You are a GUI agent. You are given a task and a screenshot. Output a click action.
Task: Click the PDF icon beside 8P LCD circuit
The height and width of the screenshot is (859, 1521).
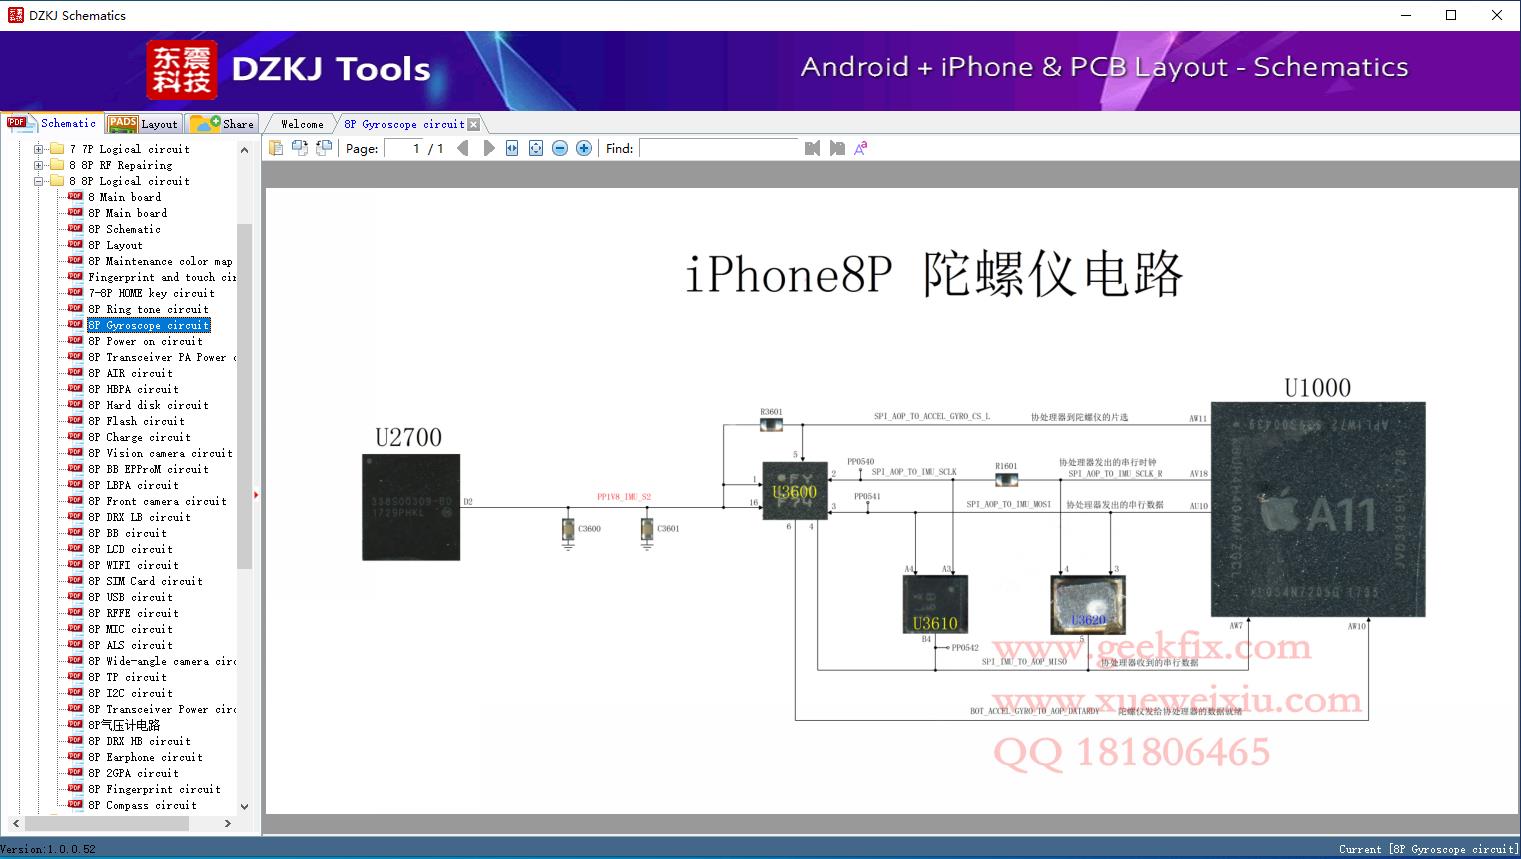pos(75,548)
